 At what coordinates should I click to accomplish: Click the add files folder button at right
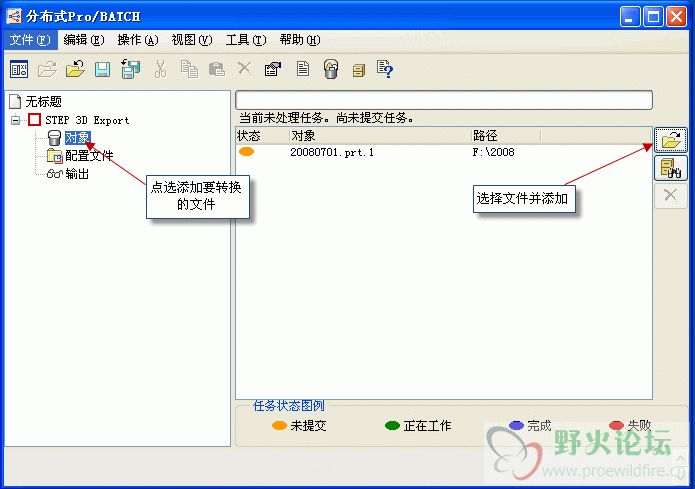coord(671,140)
